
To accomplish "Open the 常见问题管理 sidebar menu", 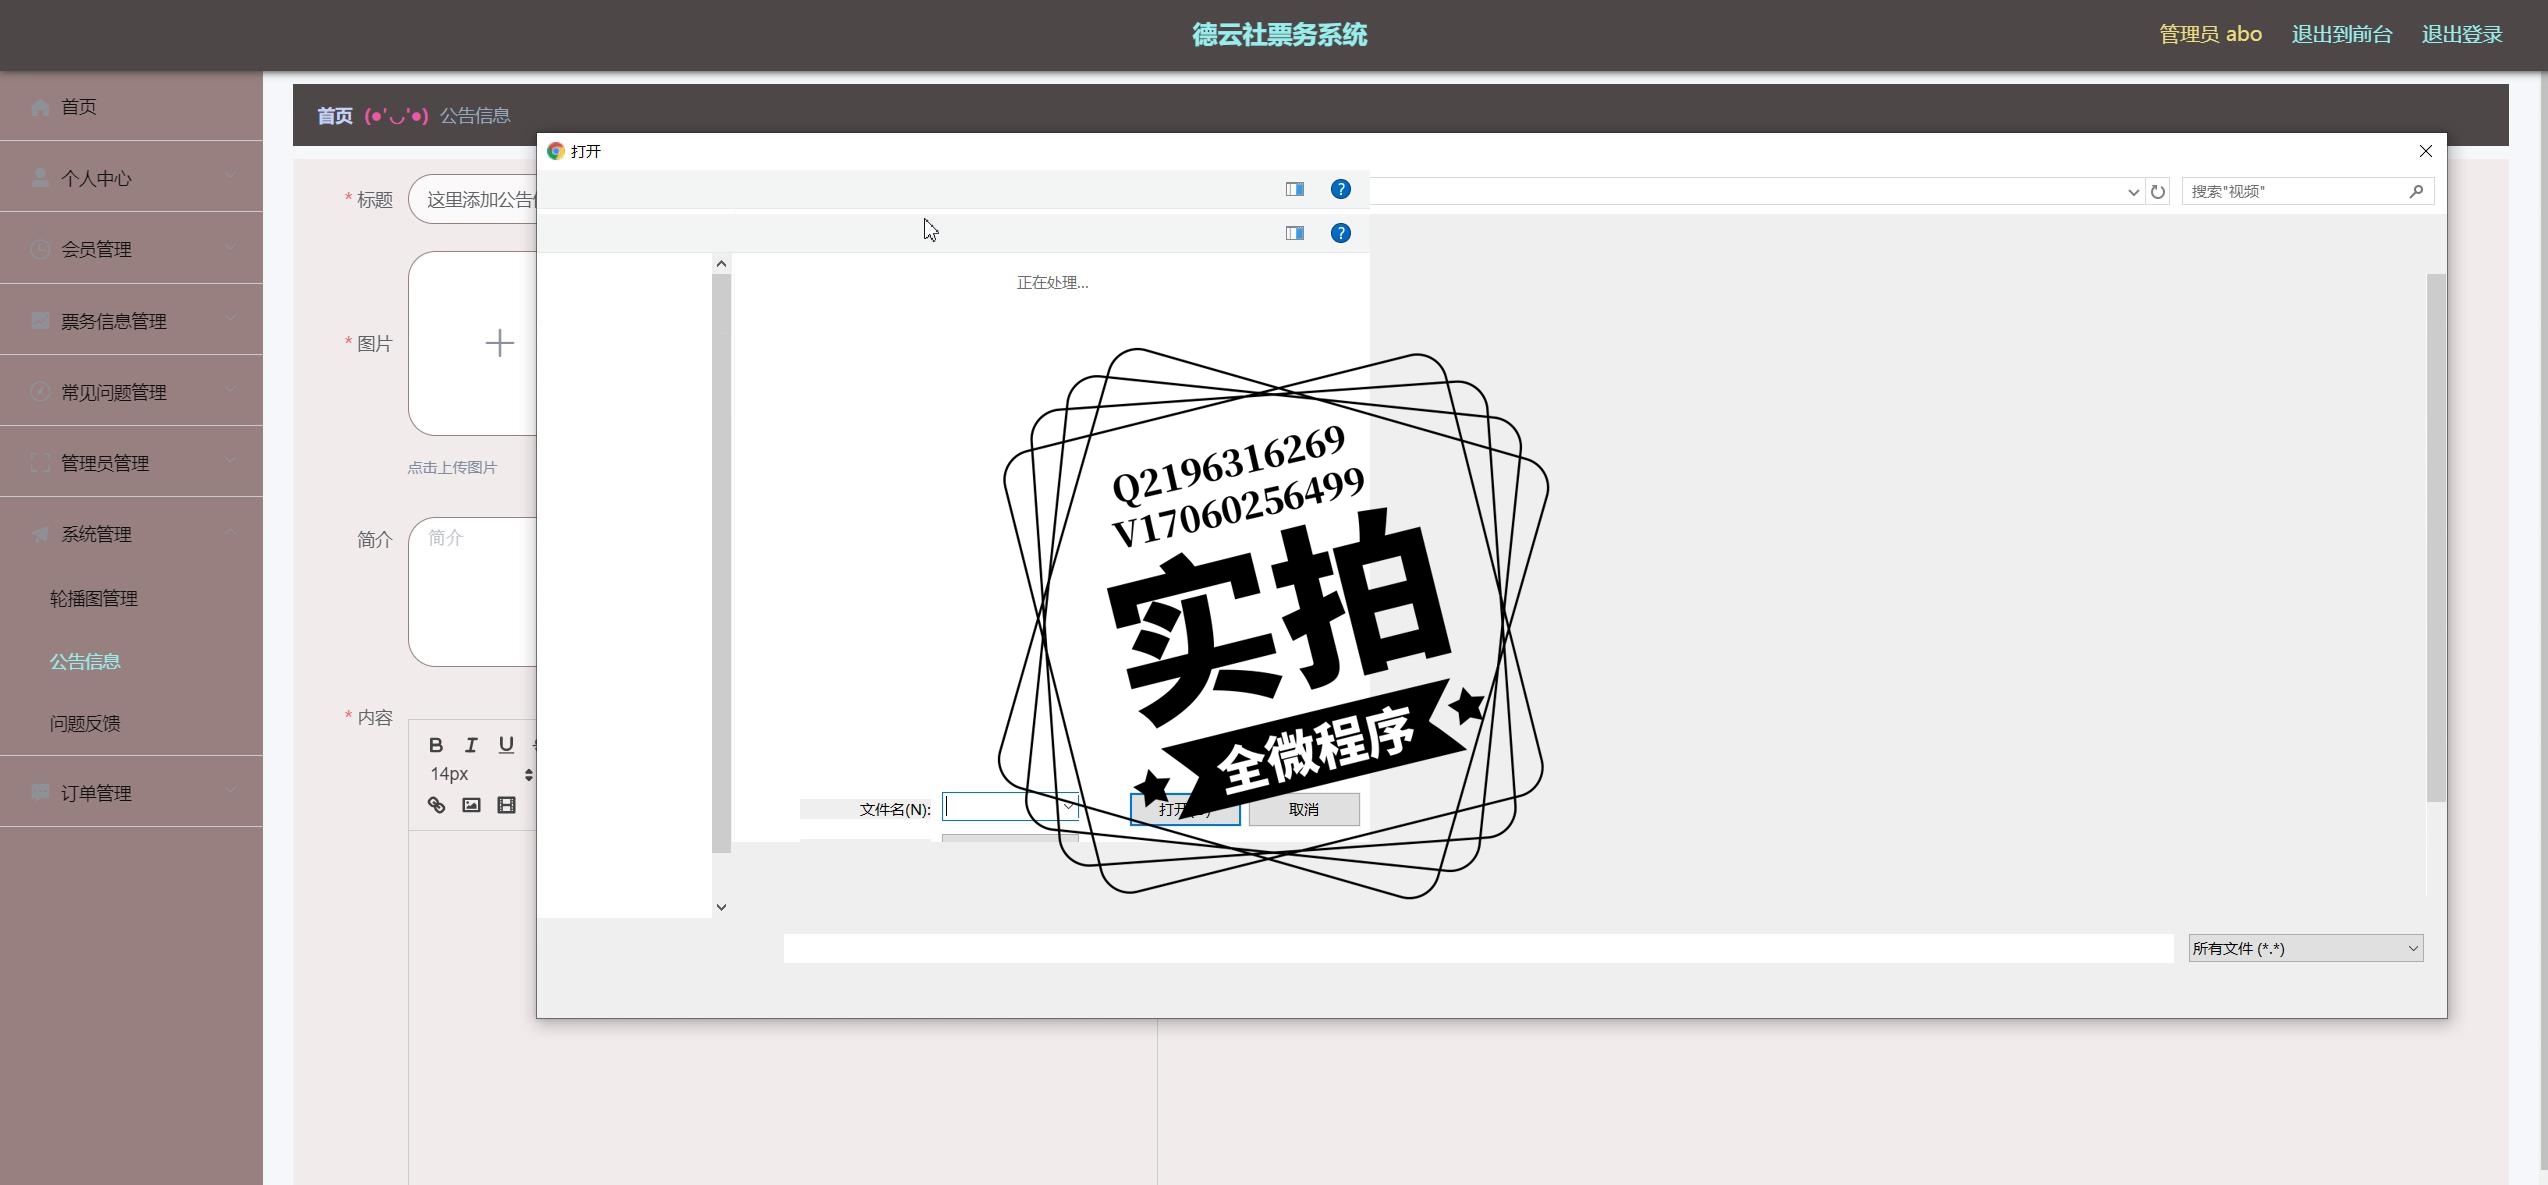I will (x=131, y=392).
